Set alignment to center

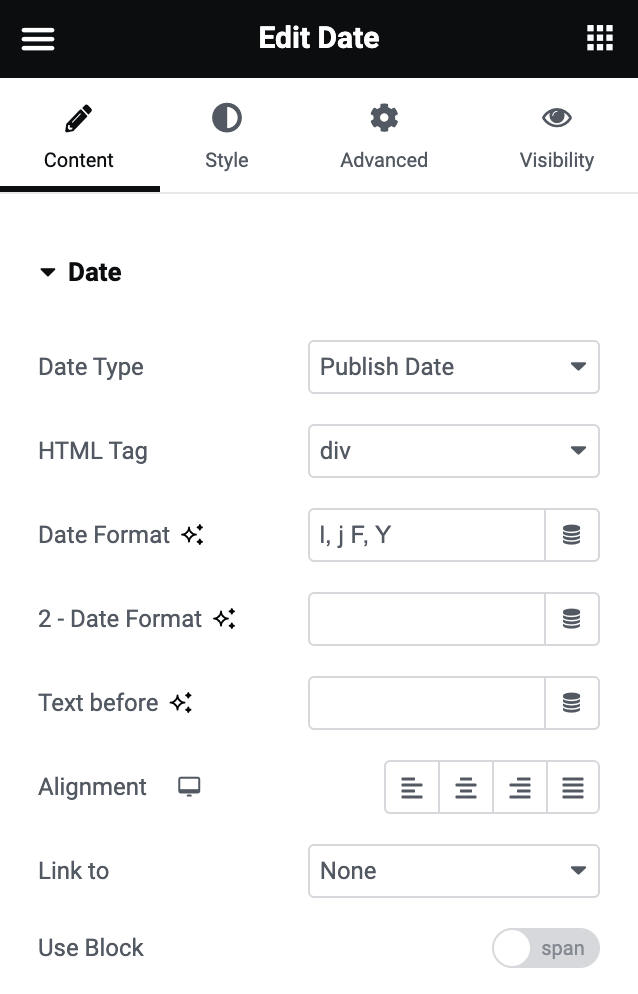click(x=465, y=787)
